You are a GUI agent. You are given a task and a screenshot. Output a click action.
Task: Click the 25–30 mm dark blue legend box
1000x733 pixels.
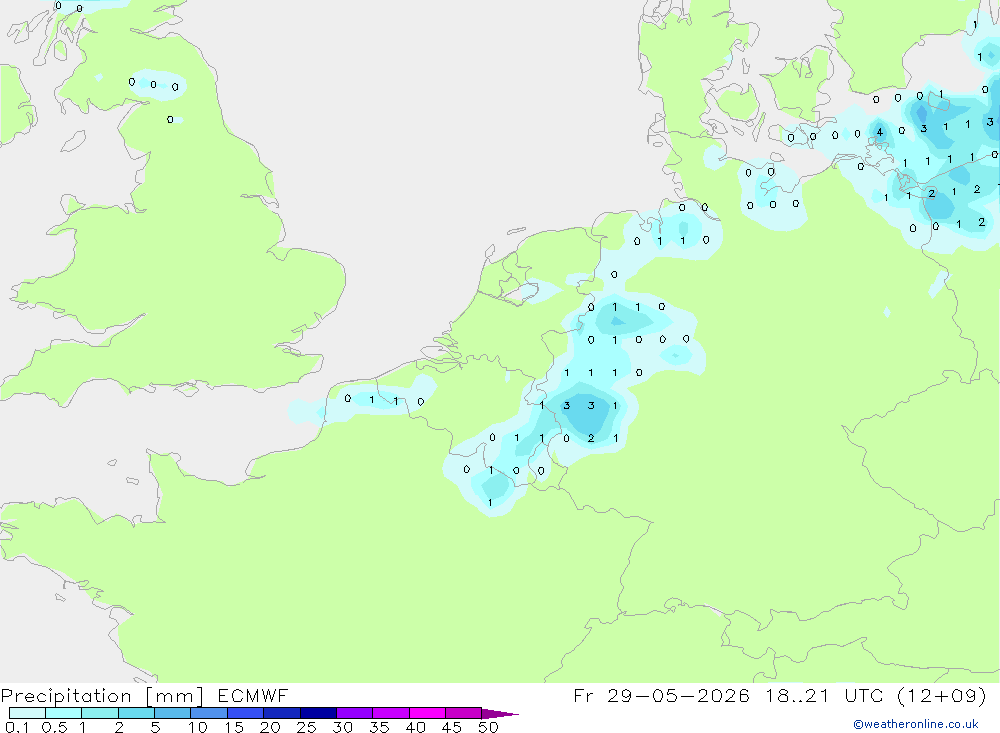tap(318, 713)
